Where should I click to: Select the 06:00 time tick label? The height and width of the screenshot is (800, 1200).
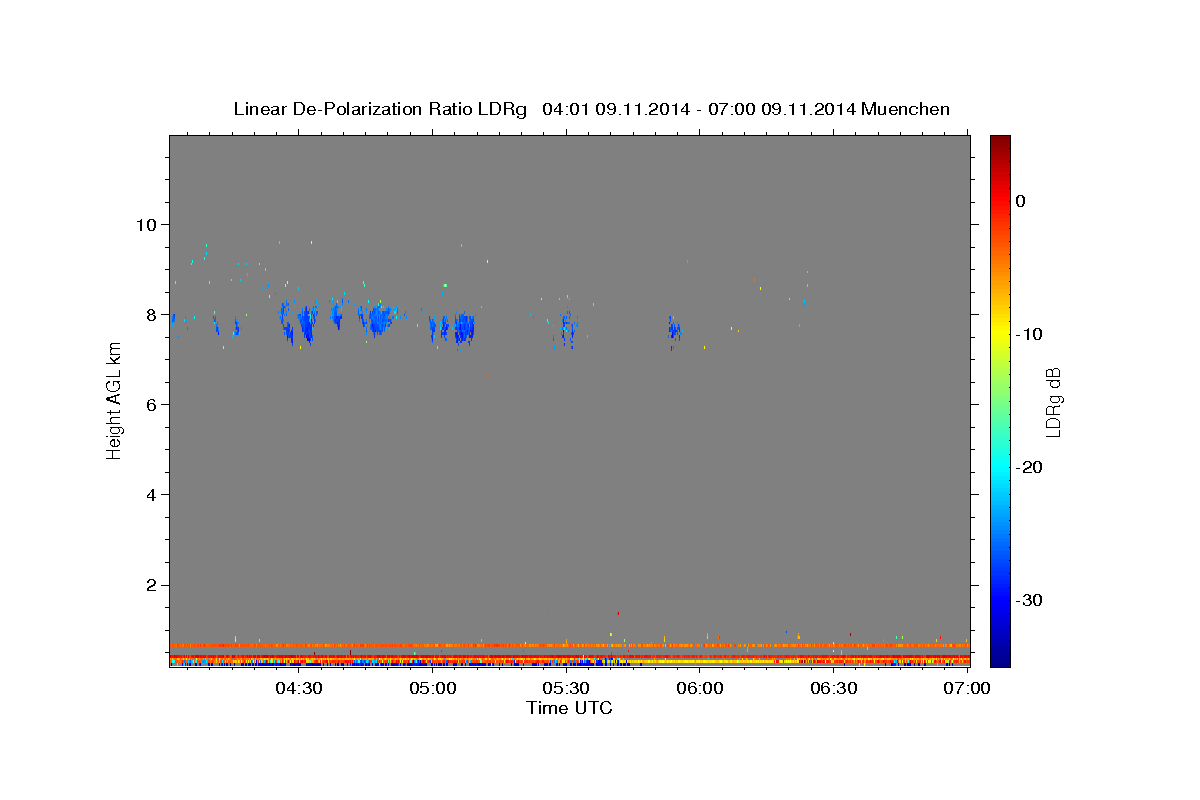point(700,688)
